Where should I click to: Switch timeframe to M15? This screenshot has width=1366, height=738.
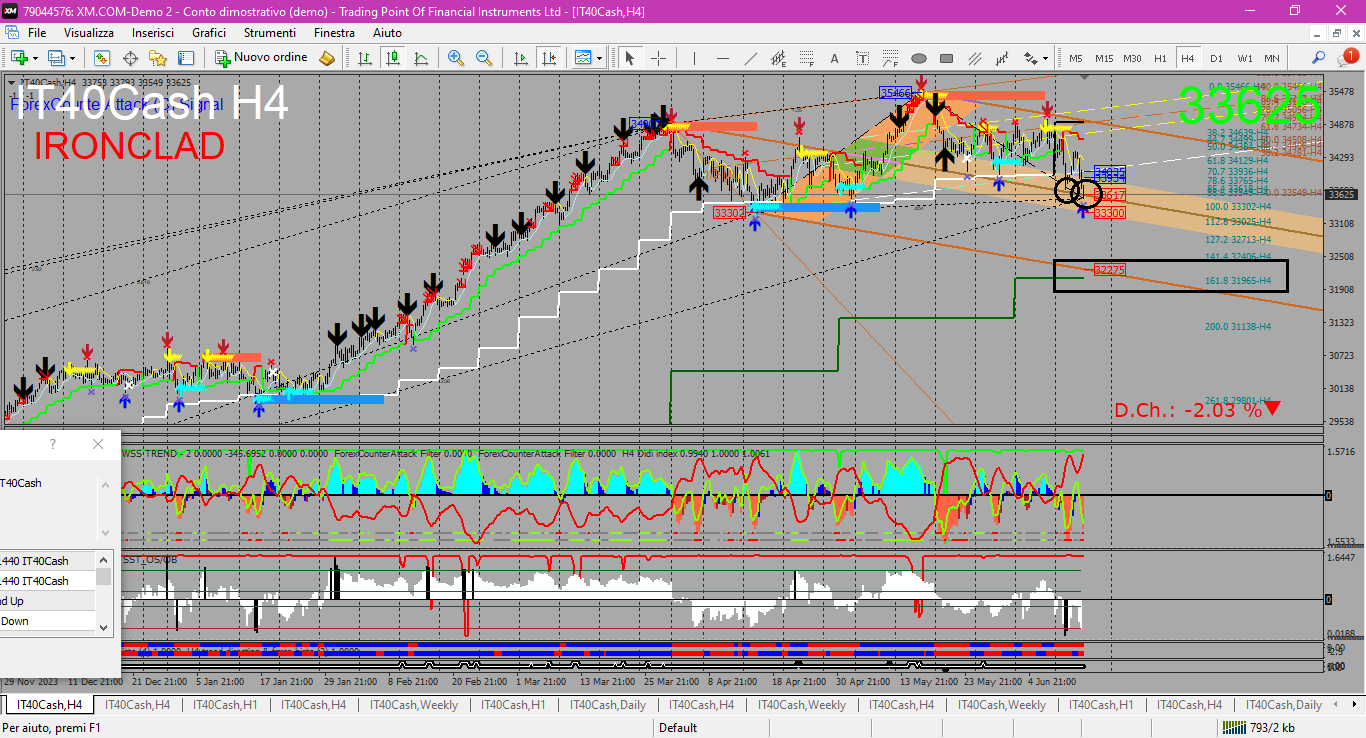(x=1104, y=58)
